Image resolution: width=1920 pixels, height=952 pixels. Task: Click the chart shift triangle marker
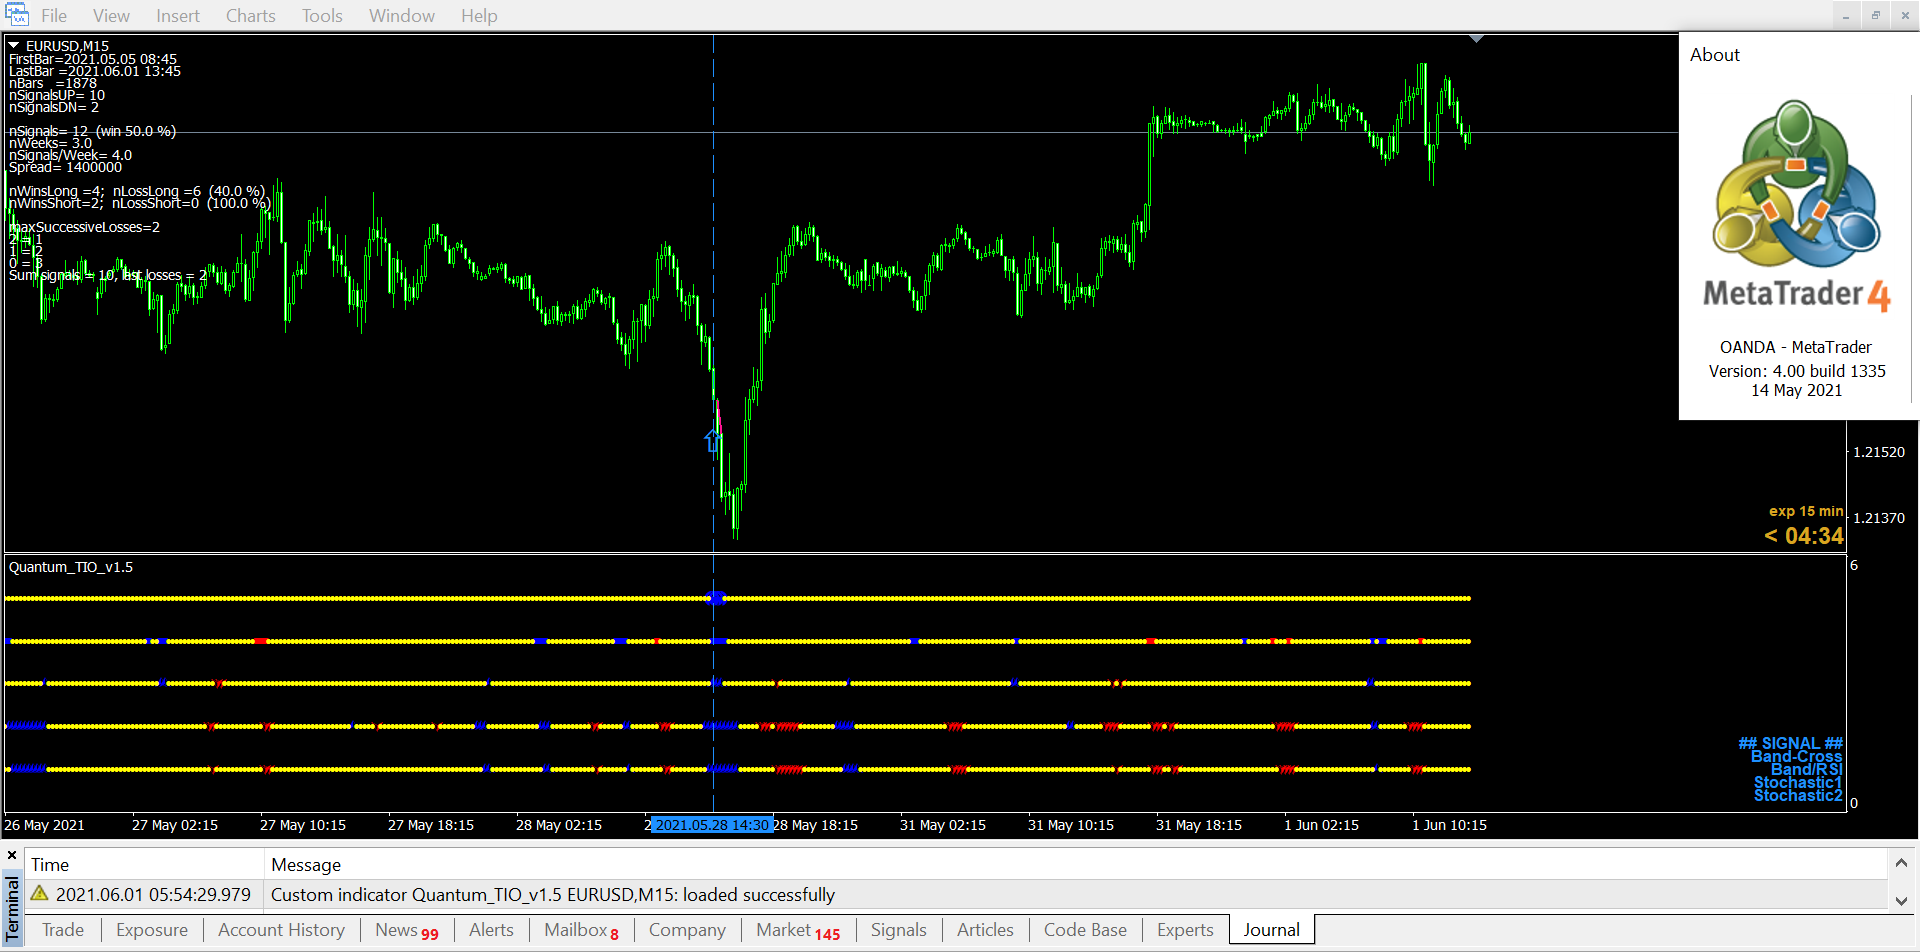[1476, 39]
